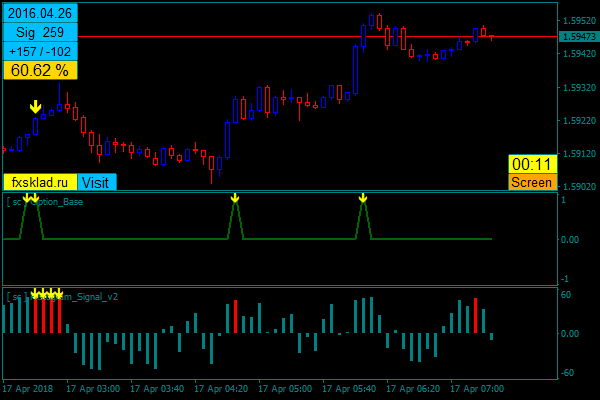This screenshot has height=400, width=600.
Task: Click the Option_Base indicator label
Action: click(x=45, y=202)
